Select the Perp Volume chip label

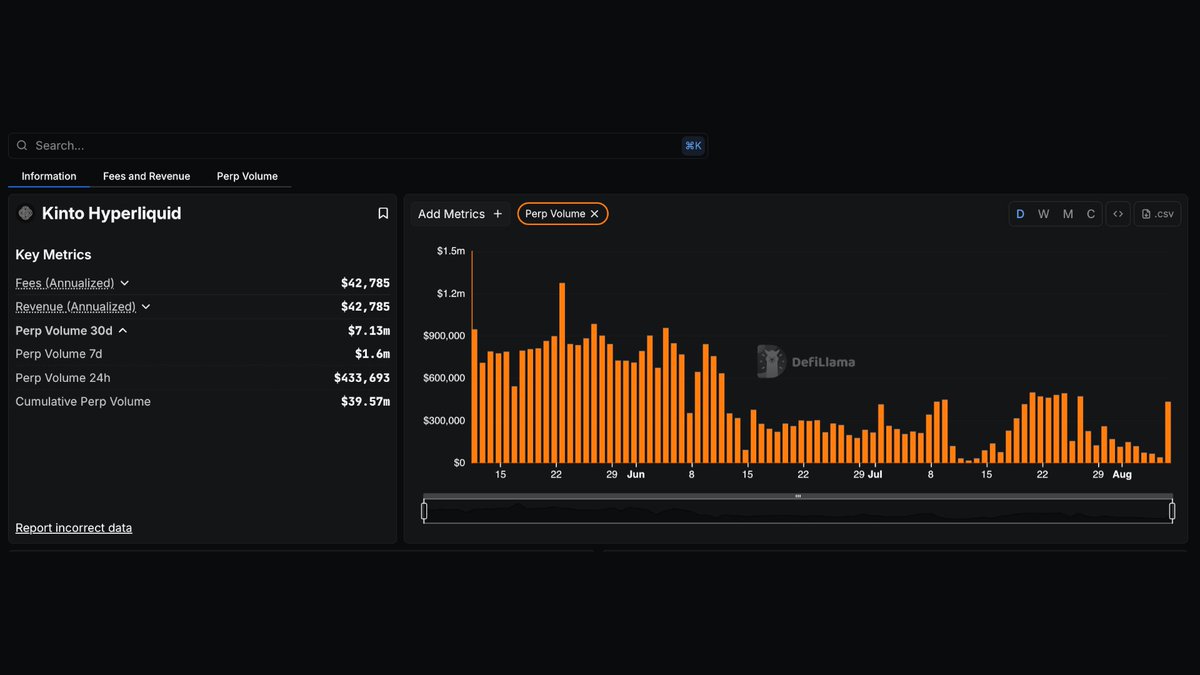pos(555,214)
